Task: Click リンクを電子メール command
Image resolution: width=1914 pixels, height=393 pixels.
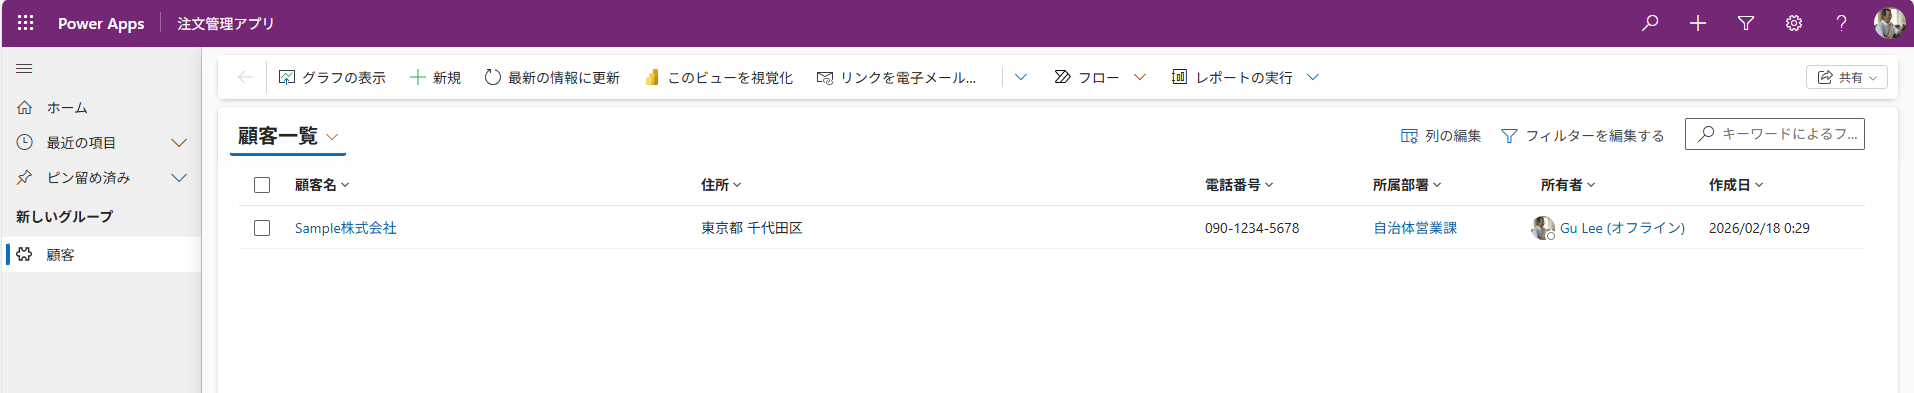Action: [x=896, y=77]
